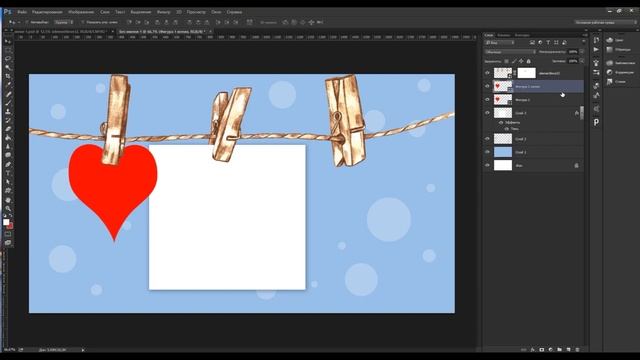
Task: Select the Eyedropper tool
Action: tap(8, 85)
